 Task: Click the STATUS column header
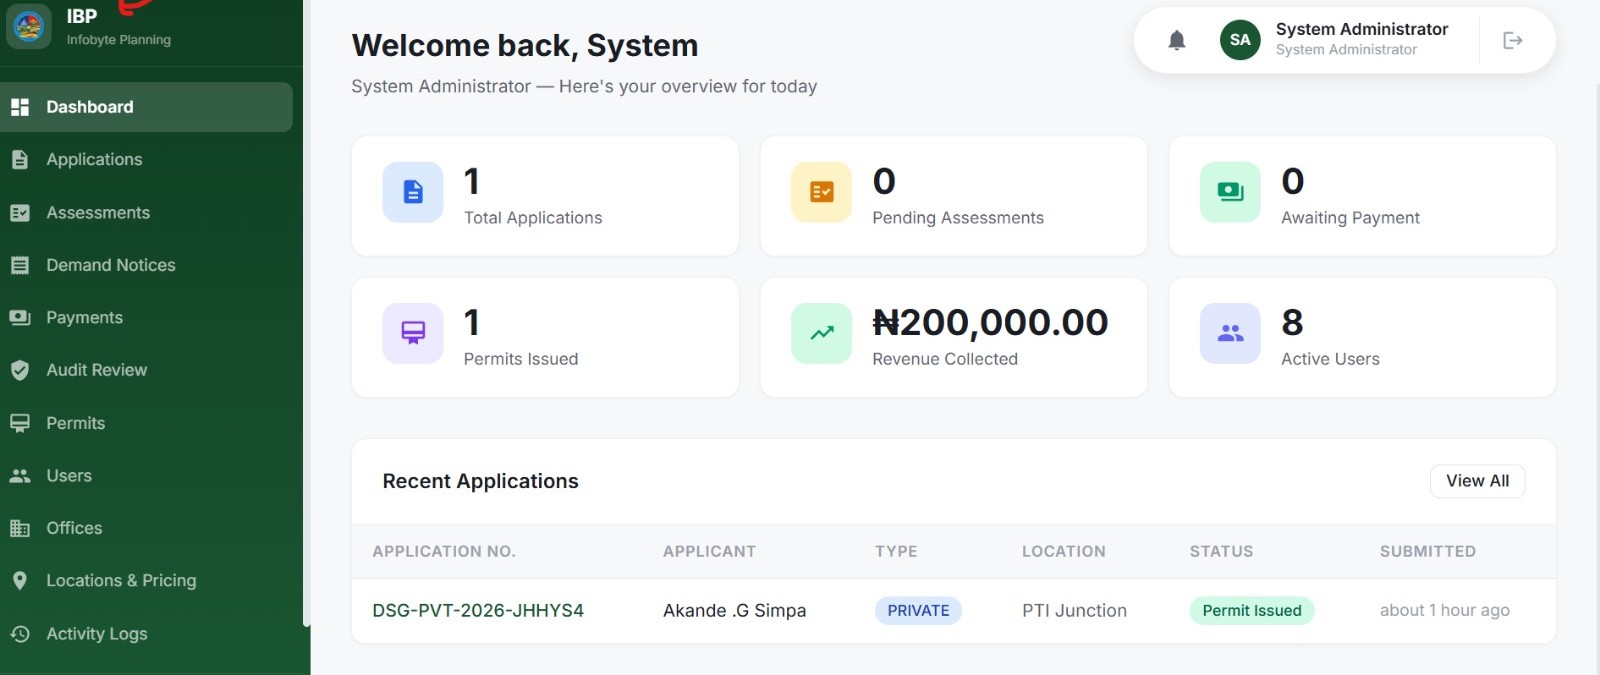(1221, 552)
